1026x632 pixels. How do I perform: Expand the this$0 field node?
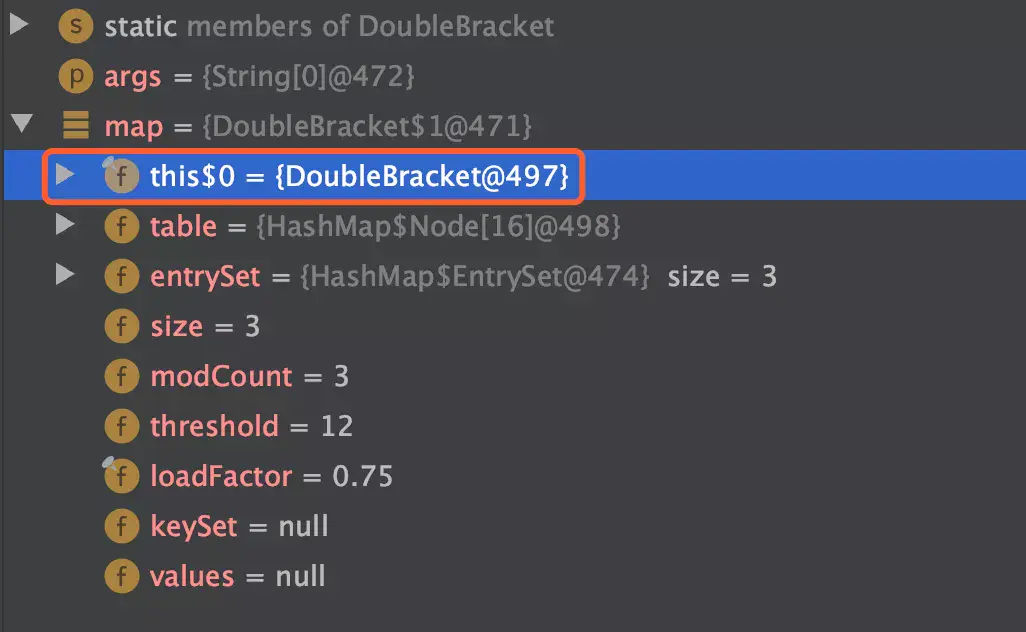click(65, 176)
